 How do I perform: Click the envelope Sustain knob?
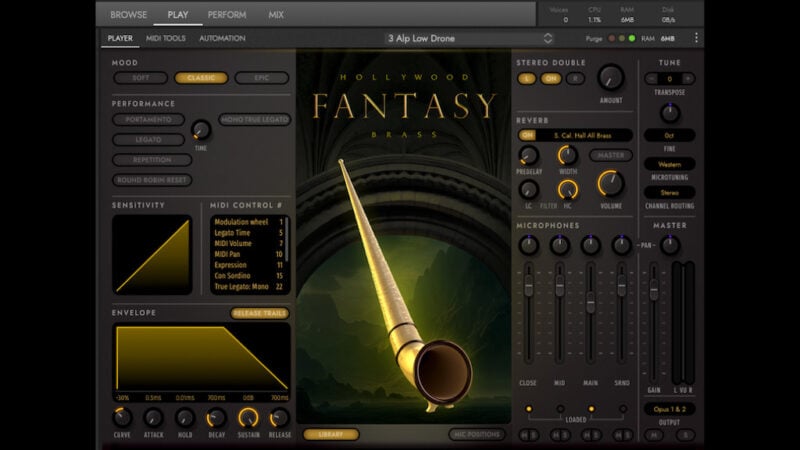point(248,417)
